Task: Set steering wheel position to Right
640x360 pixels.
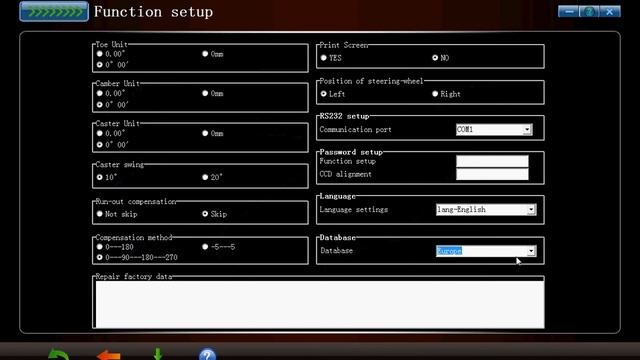Action: click(x=435, y=94)
